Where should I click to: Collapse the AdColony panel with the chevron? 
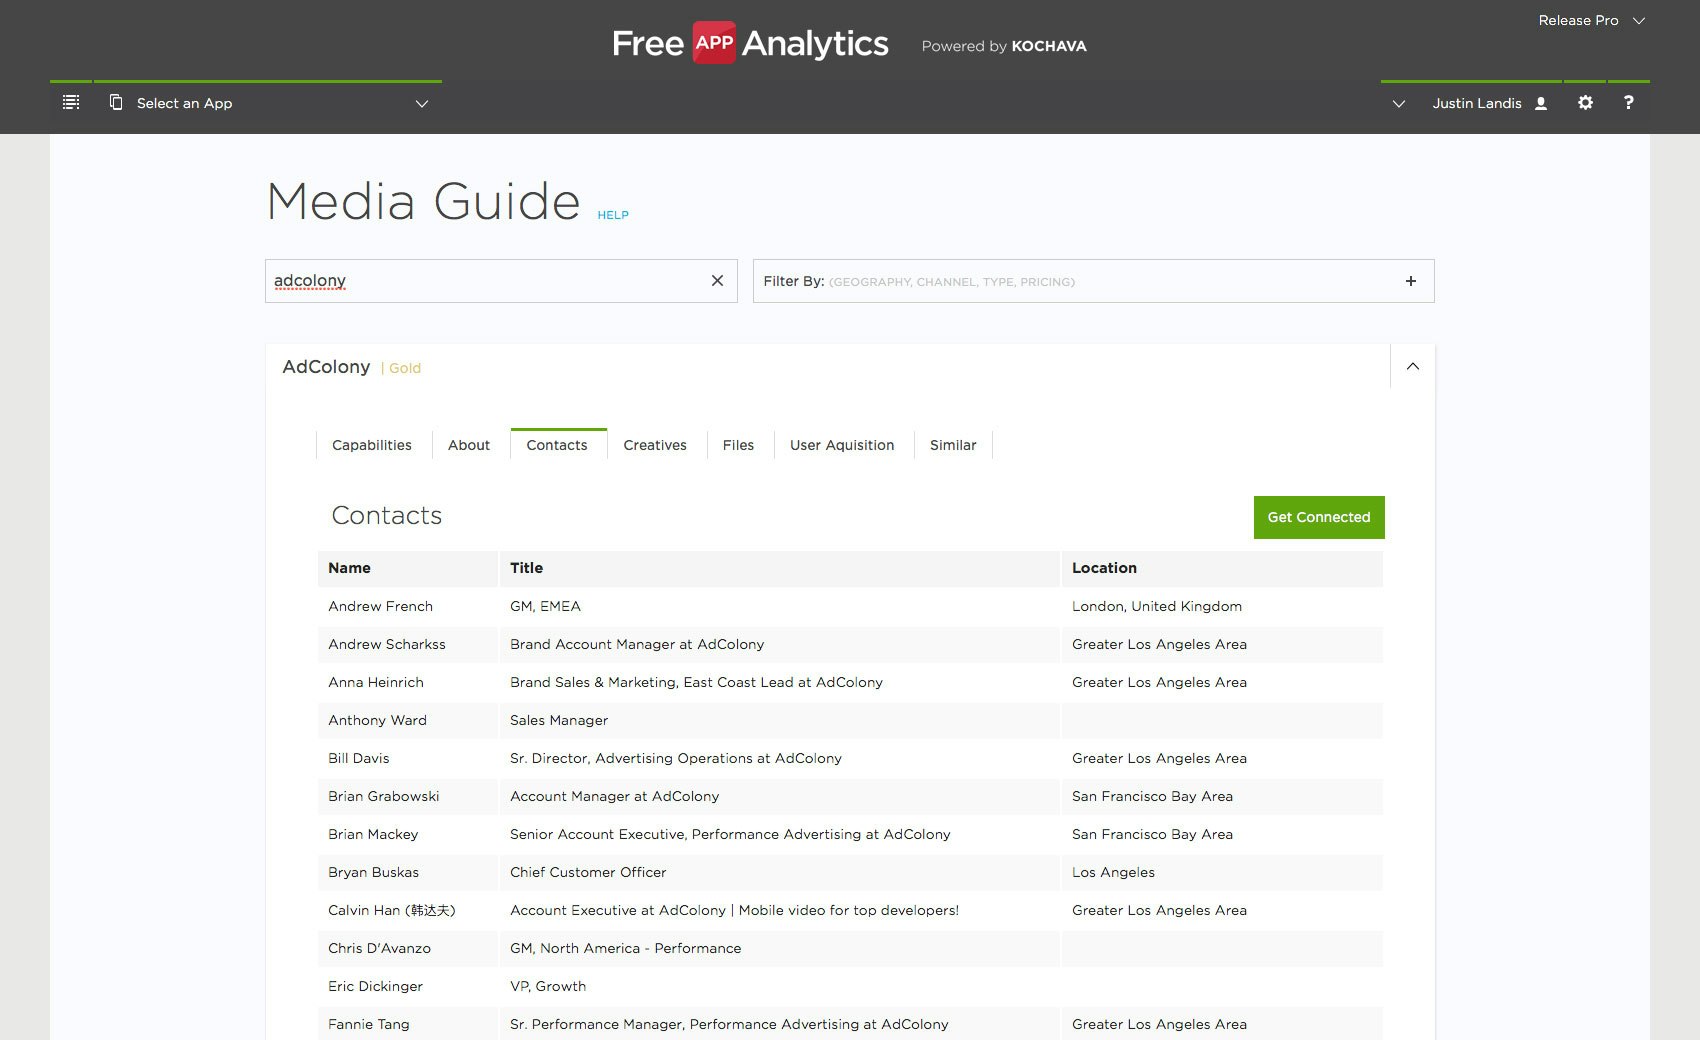coord(1412,366)
